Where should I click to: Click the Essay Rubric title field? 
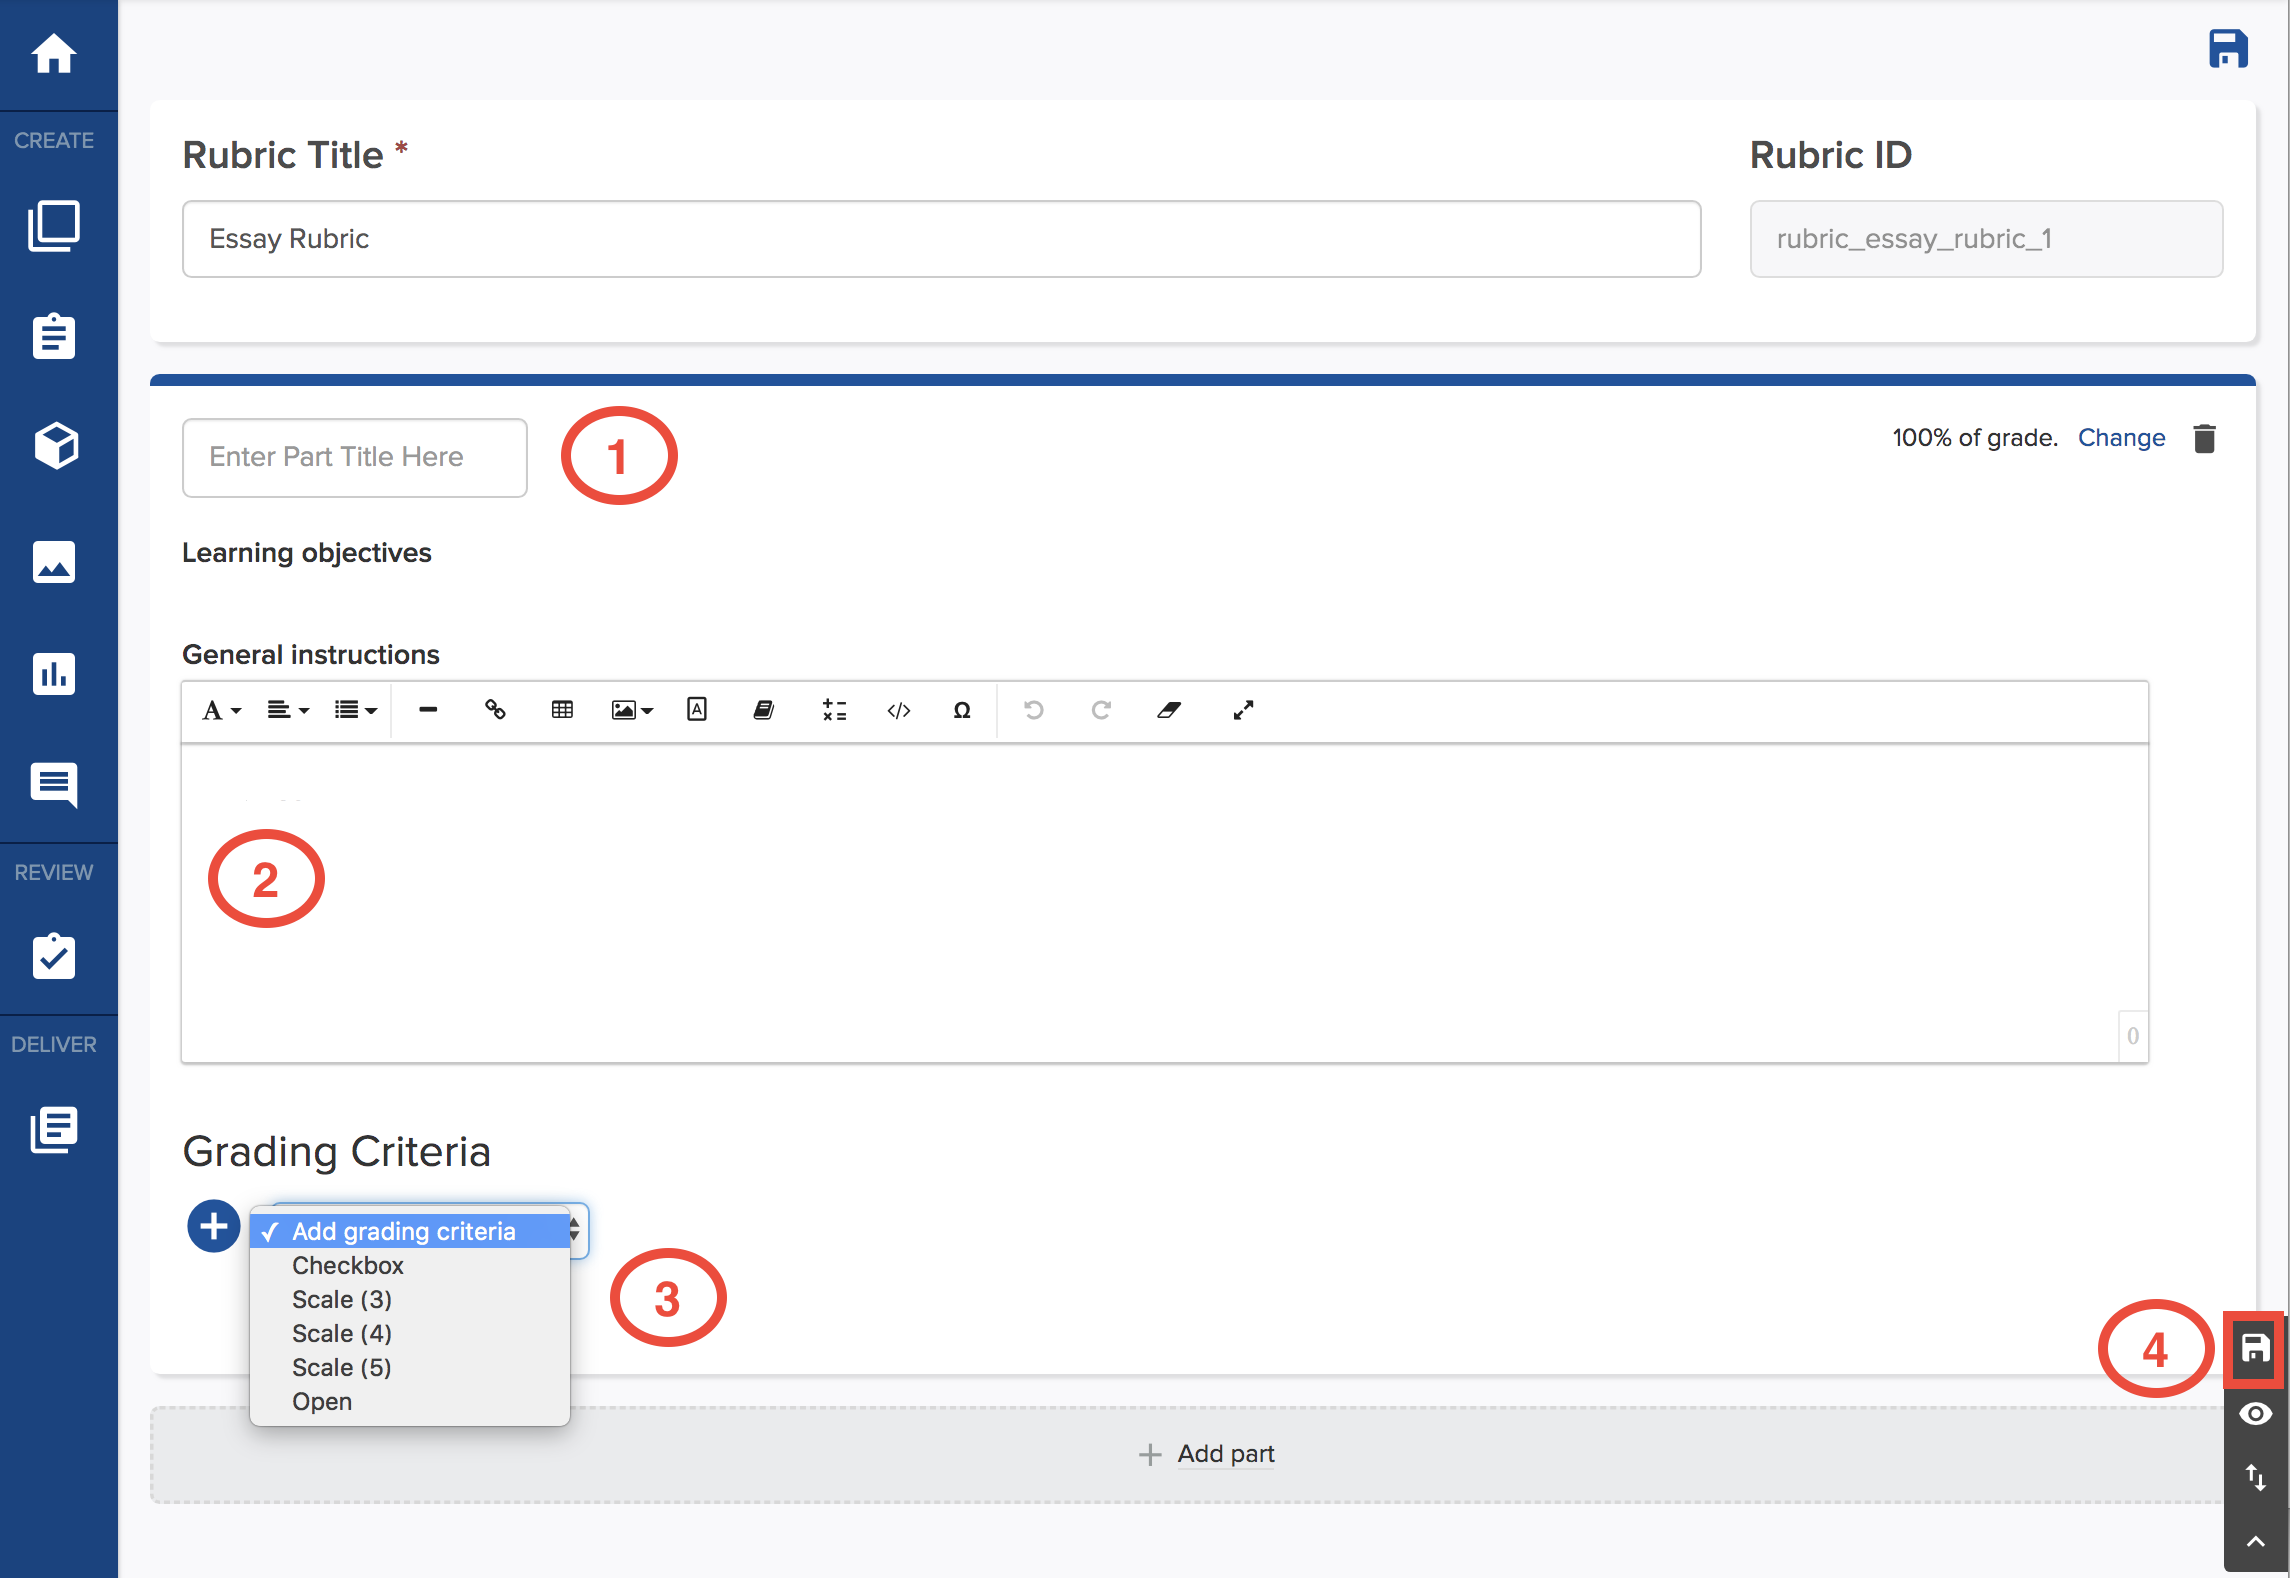coord(940,238)
